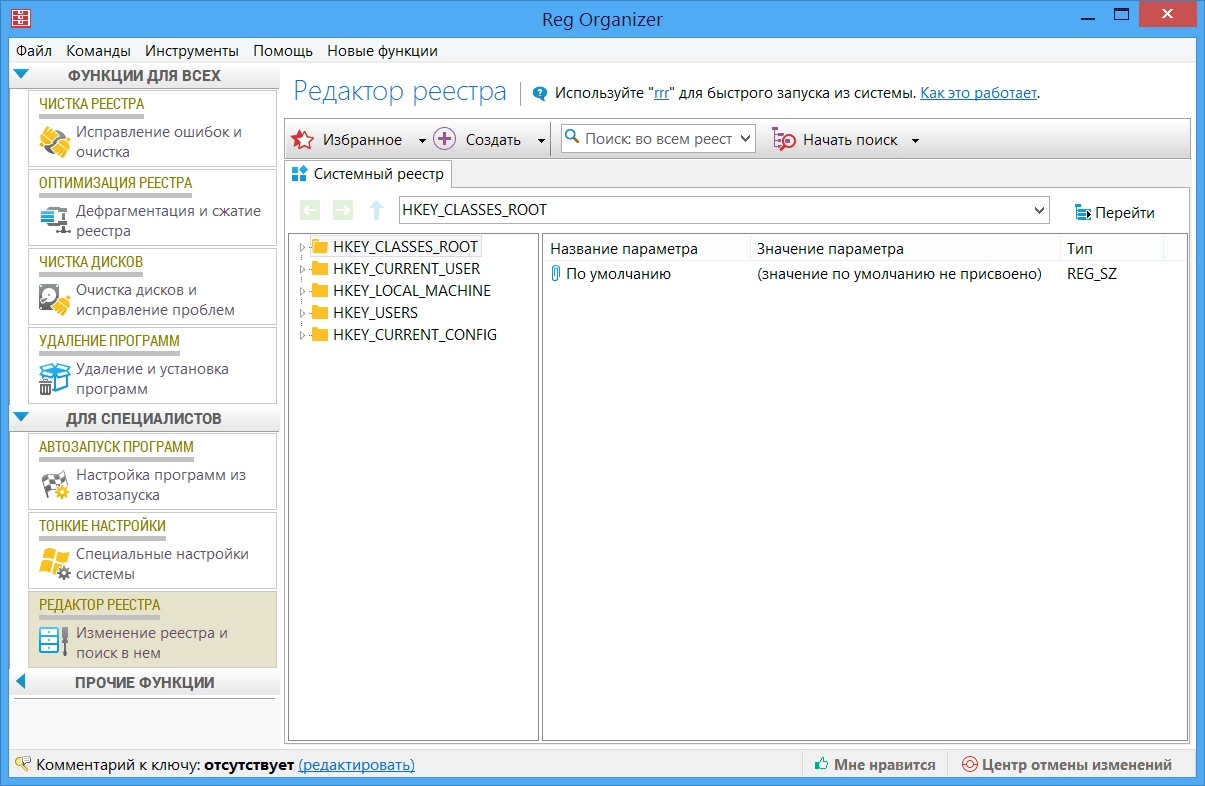
Task: Click the Начать поиск binoculars icon
Action: tap(784, 140)
